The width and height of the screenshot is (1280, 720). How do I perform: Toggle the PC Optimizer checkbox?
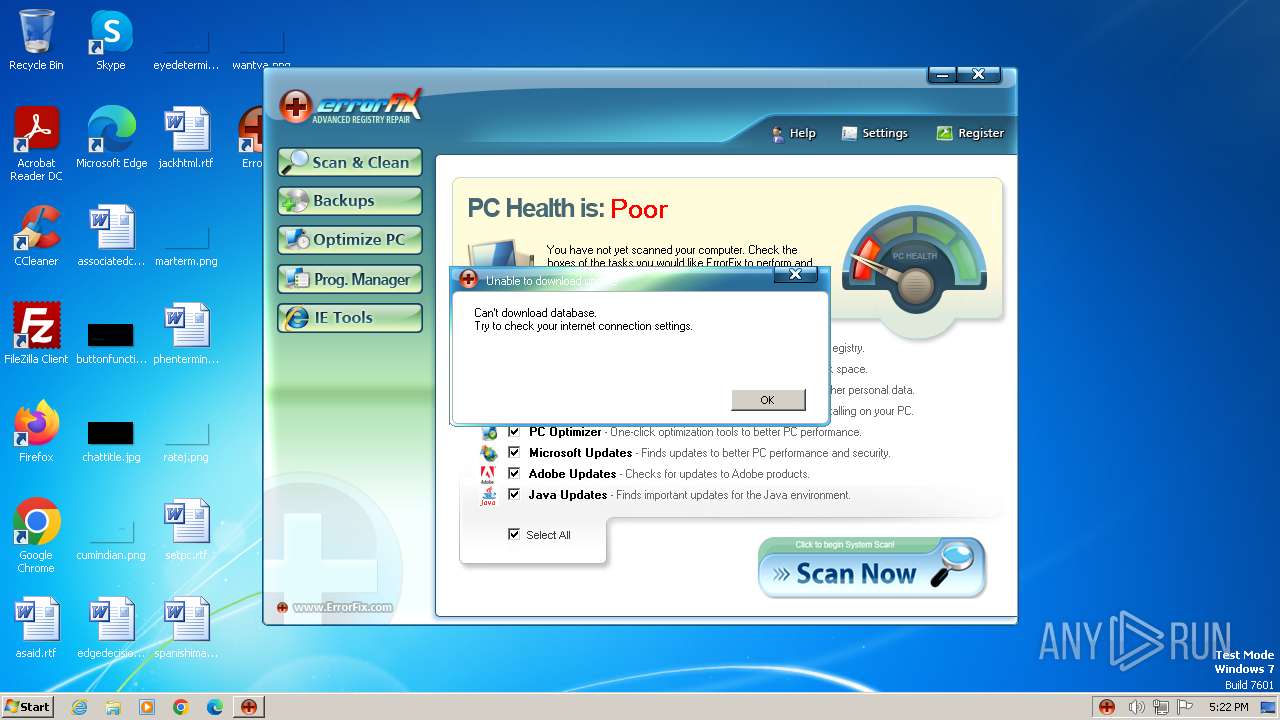point(514,431)
